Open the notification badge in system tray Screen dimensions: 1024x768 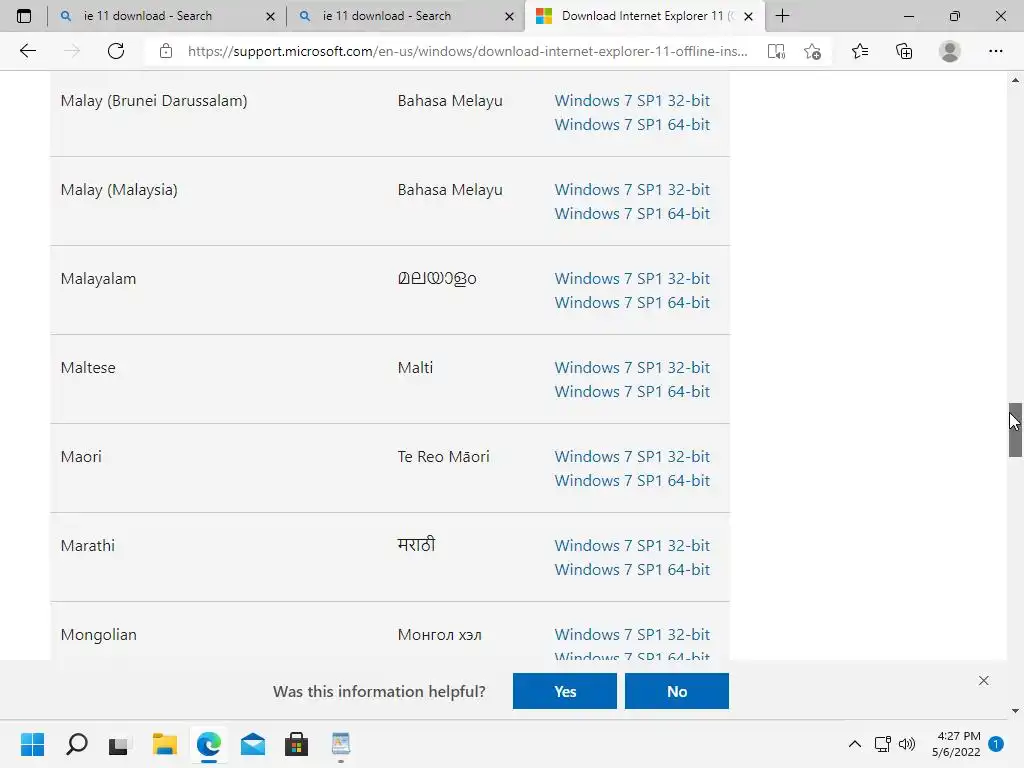pyautogui.click(x=996, y=744)
